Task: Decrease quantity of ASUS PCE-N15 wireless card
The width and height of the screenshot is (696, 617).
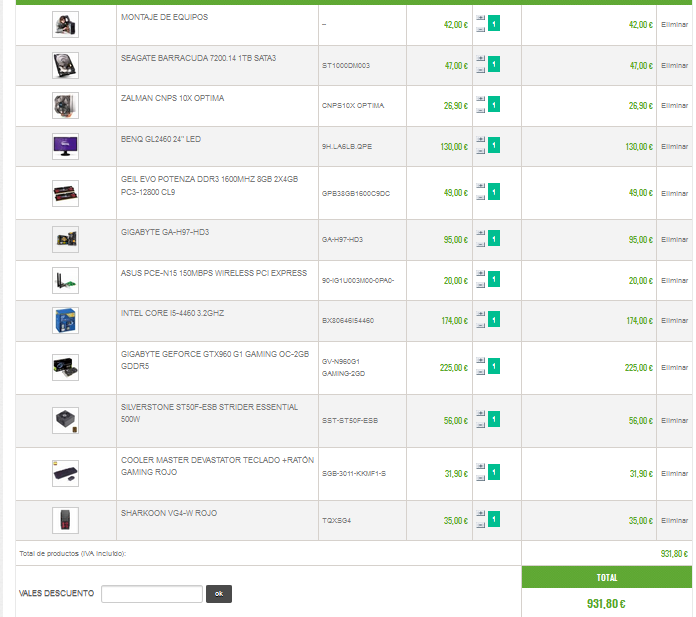Action: [x=480, y=285]
